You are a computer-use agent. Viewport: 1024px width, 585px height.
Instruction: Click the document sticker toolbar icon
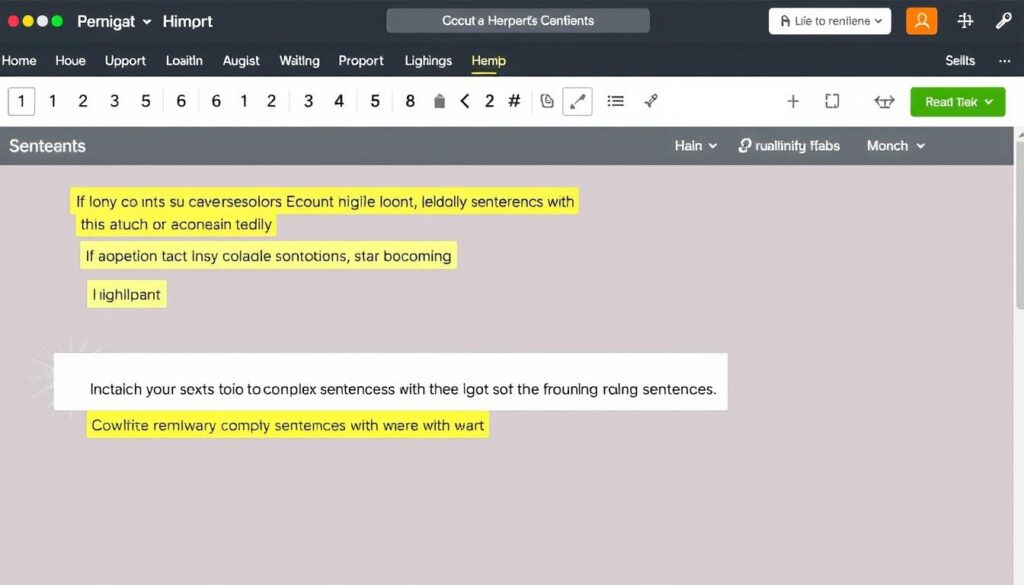coord(547,101)
